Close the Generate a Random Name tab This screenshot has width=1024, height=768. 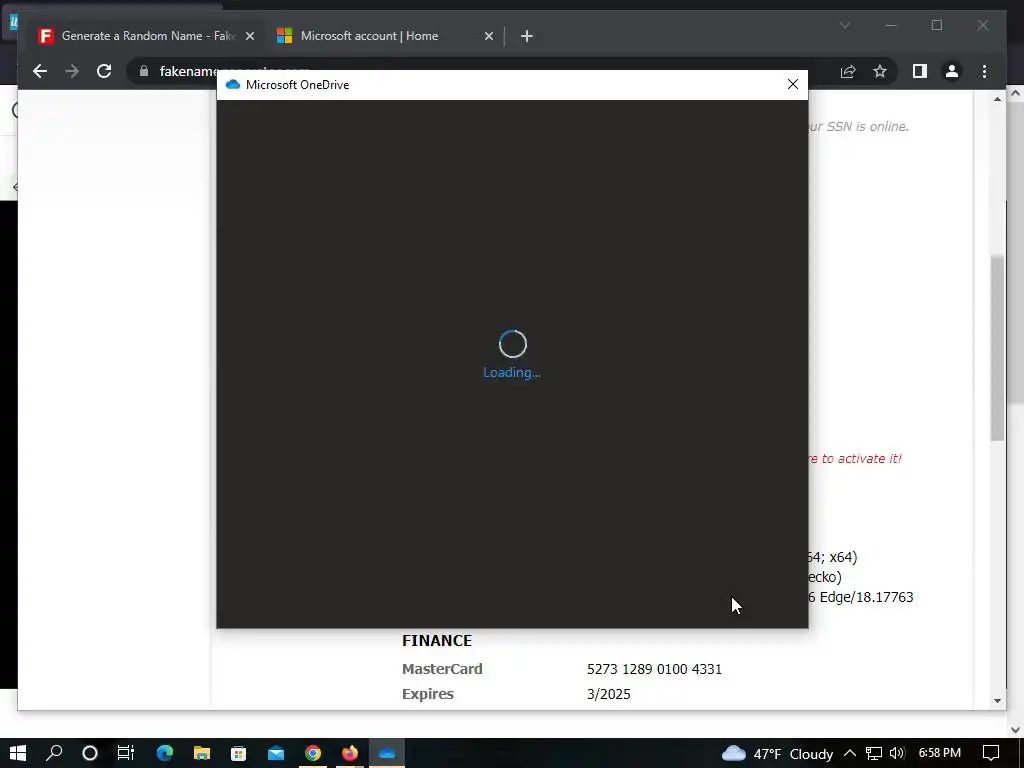pyautogui.click(x=249, y=36)
